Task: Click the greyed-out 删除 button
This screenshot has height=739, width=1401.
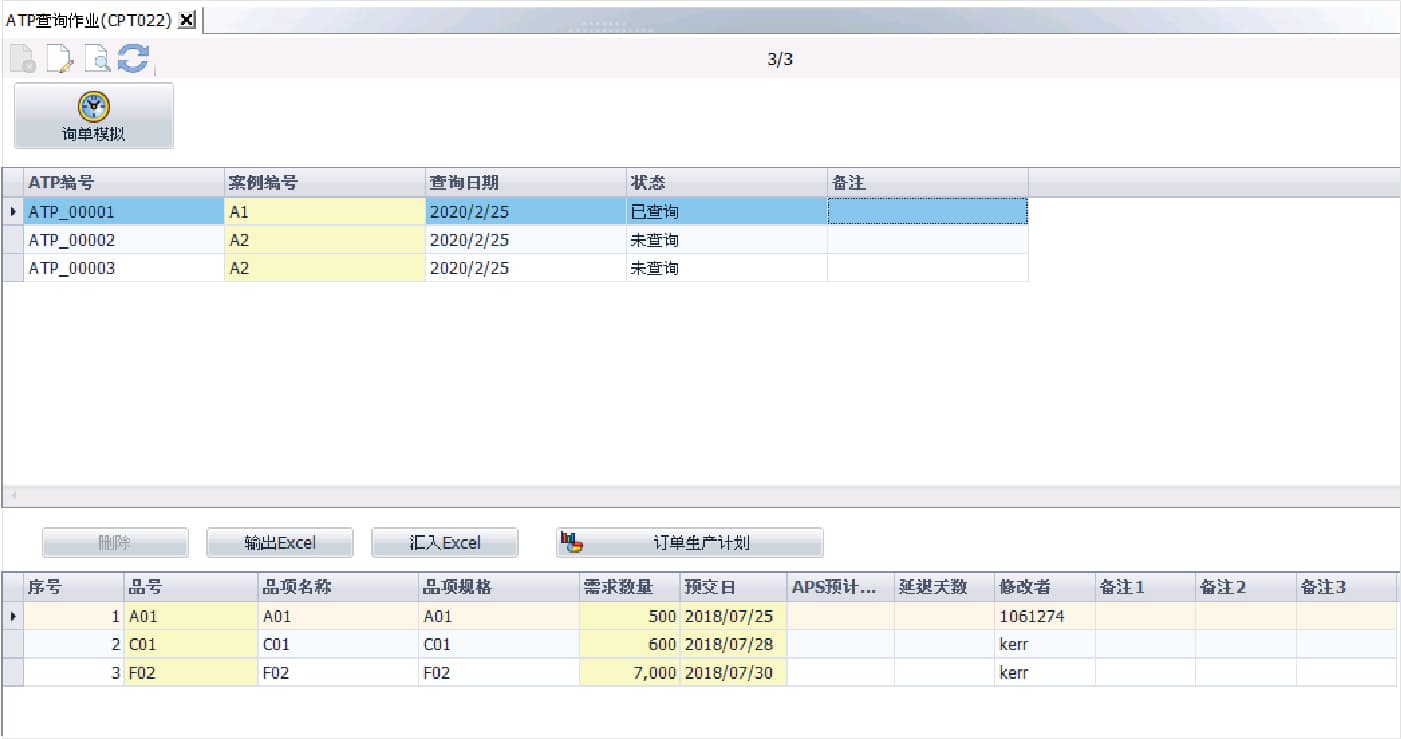Action: [115, 543]
